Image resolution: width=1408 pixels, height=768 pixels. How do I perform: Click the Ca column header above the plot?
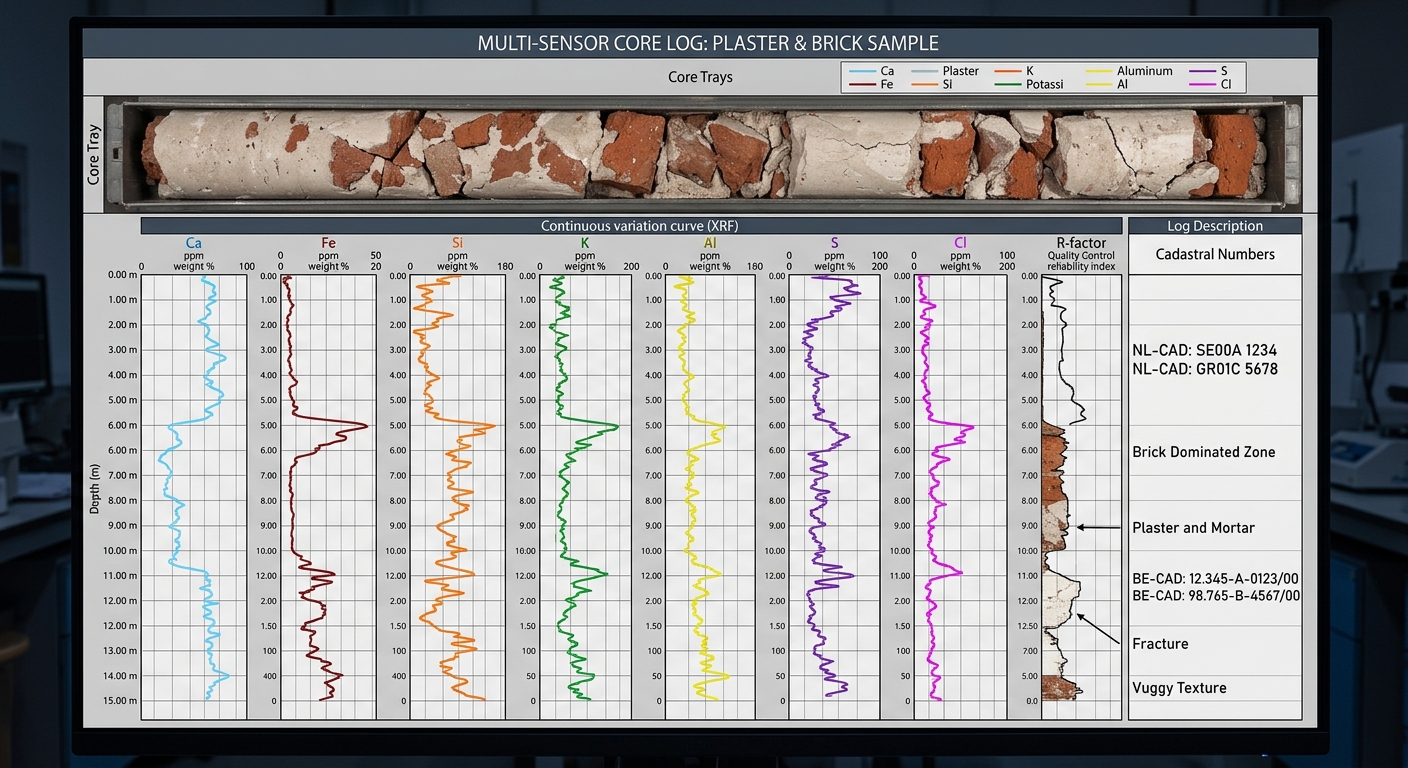pyautogui.click(x=194, y=243)
